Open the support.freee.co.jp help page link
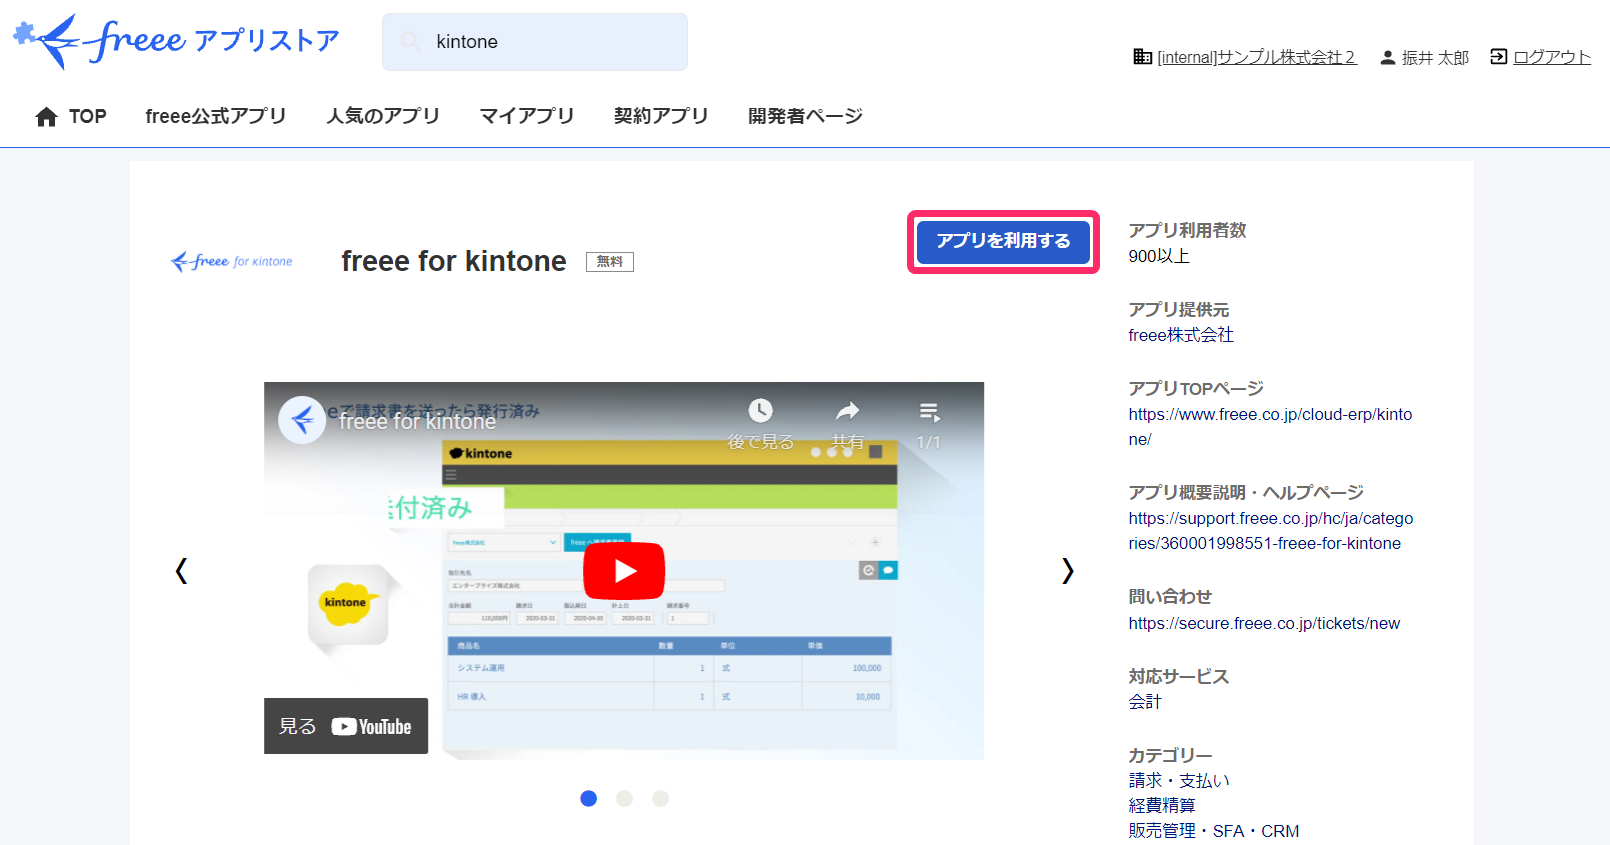Image resolution: width=1610 pixels, height=845 pixels. [1271, 531]
